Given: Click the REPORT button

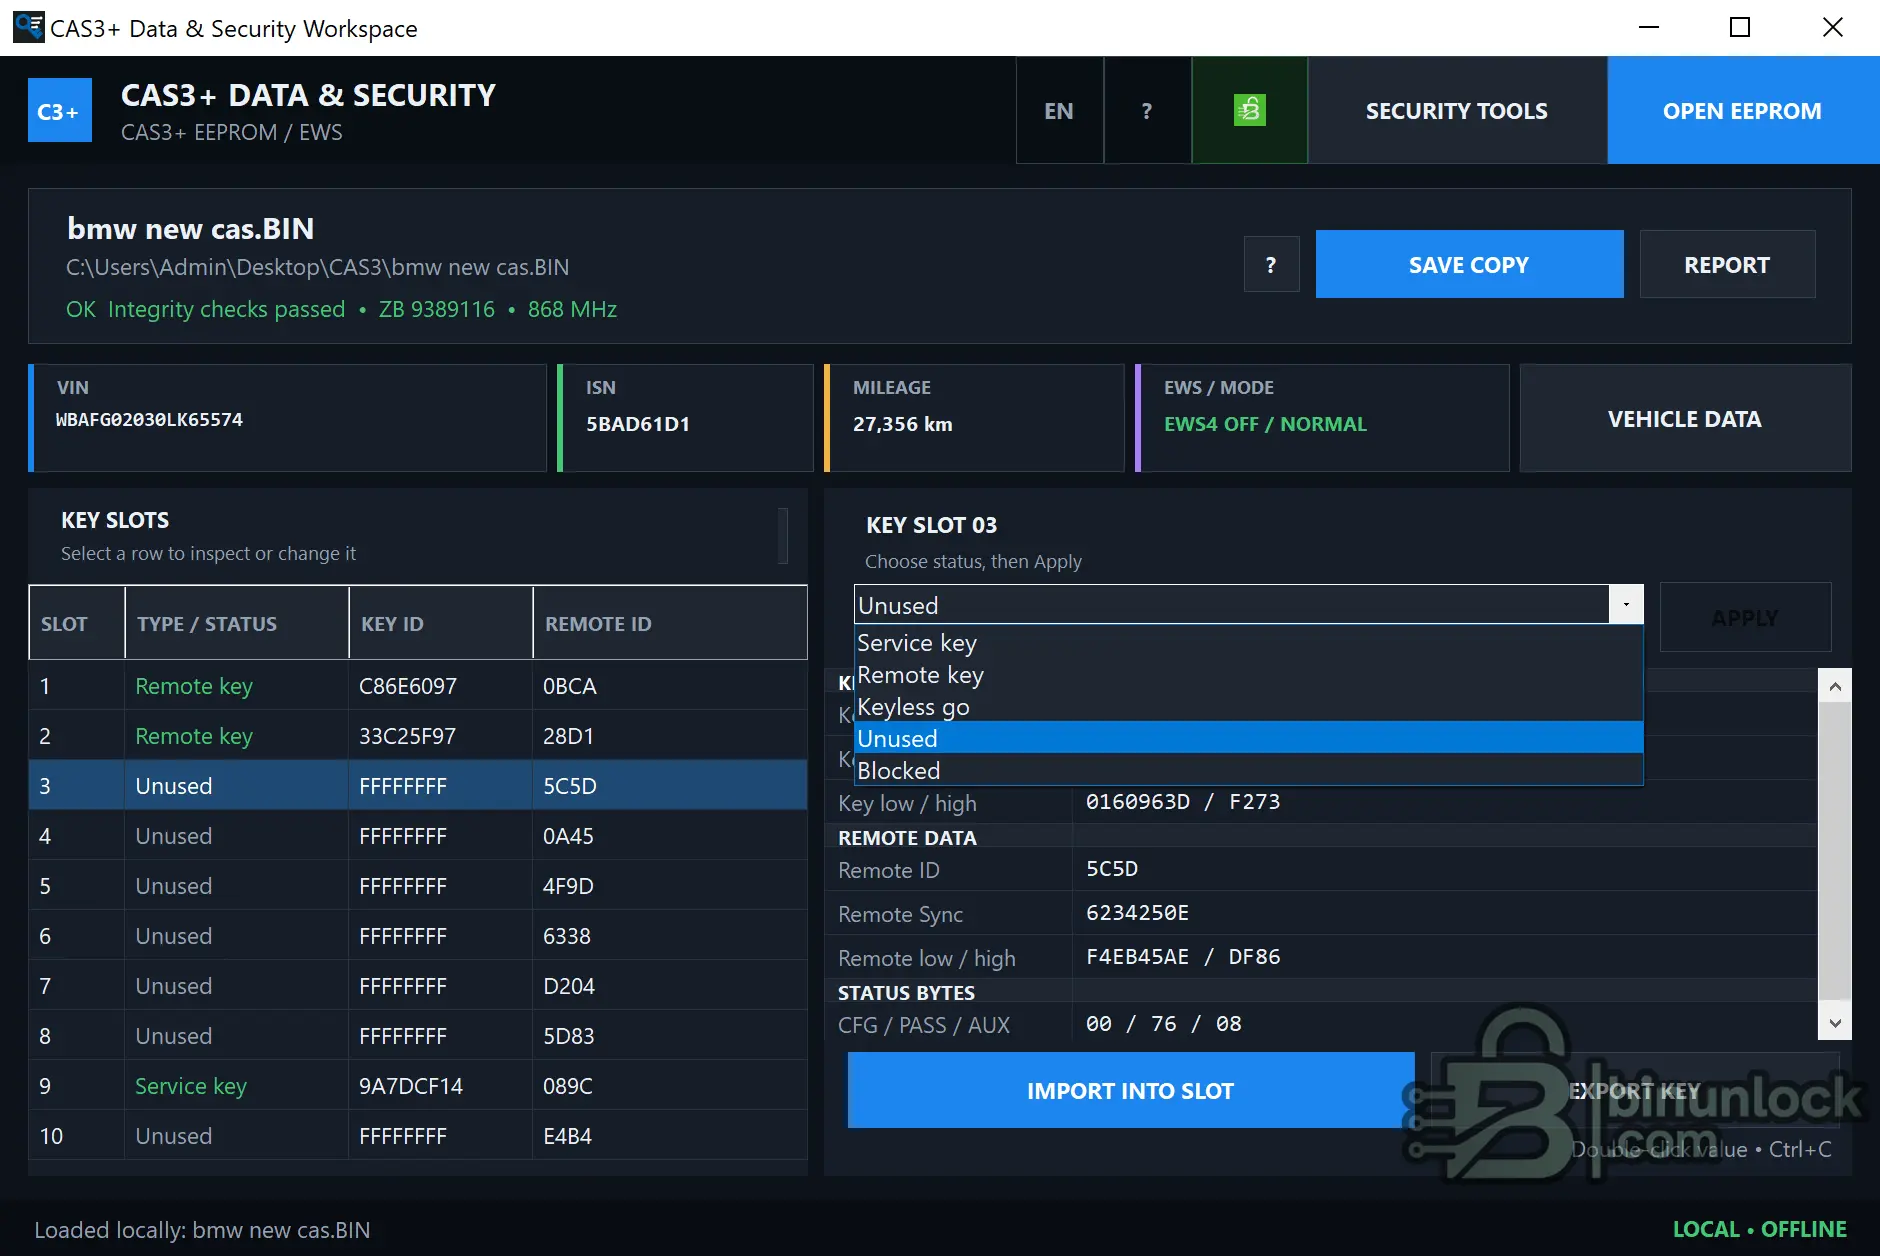Looking at the screenshot, I should click(x=1727, y=264).
